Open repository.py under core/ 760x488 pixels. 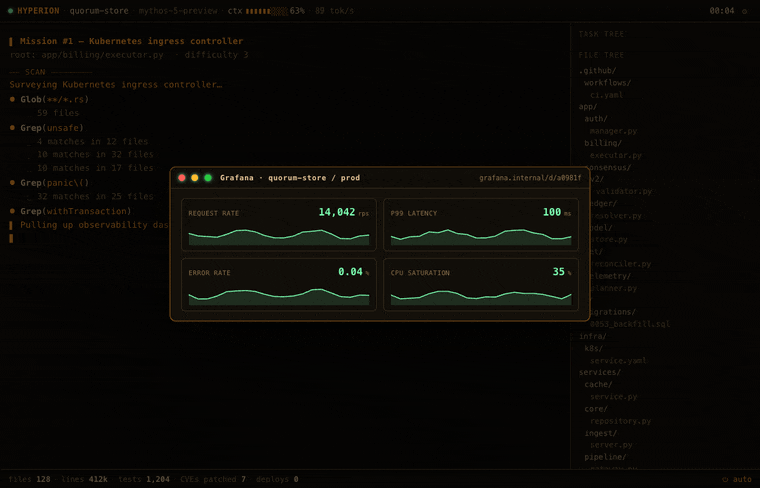coord(620,421)
